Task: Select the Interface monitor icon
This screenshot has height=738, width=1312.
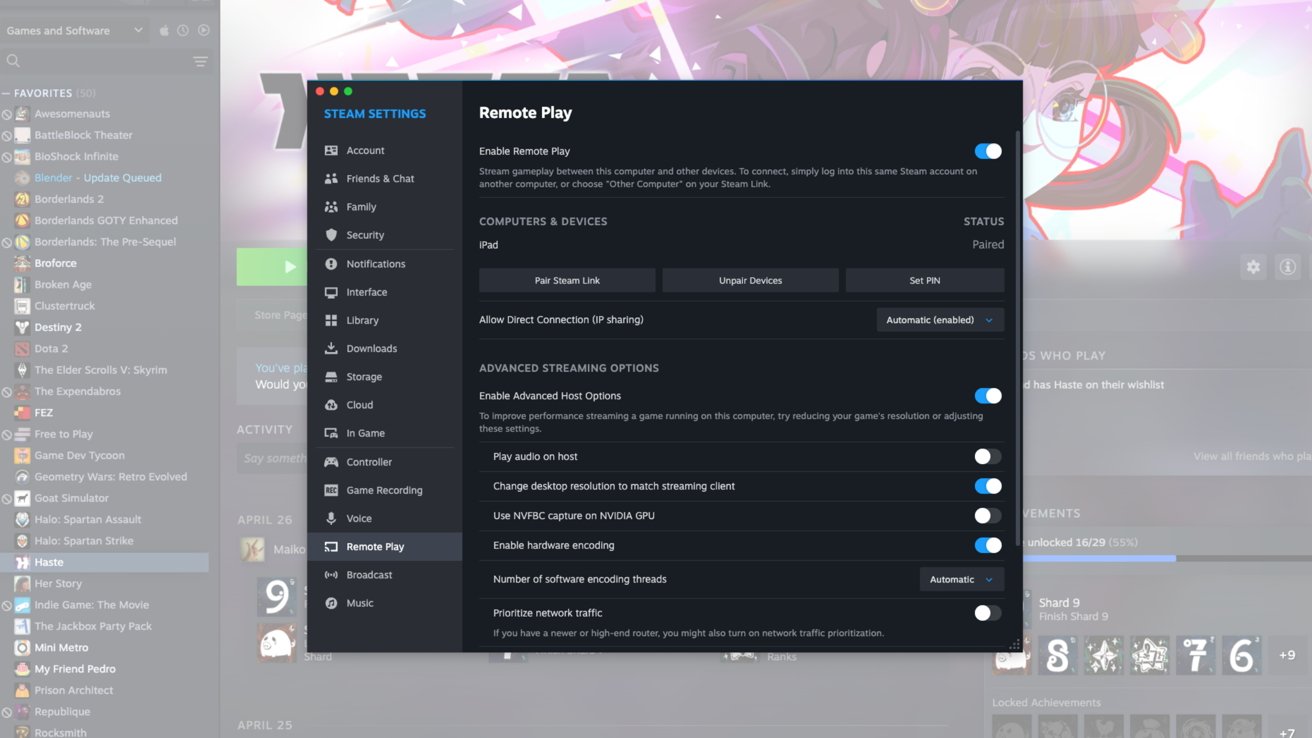Action: pyautogui.click(x=331, y=292)
